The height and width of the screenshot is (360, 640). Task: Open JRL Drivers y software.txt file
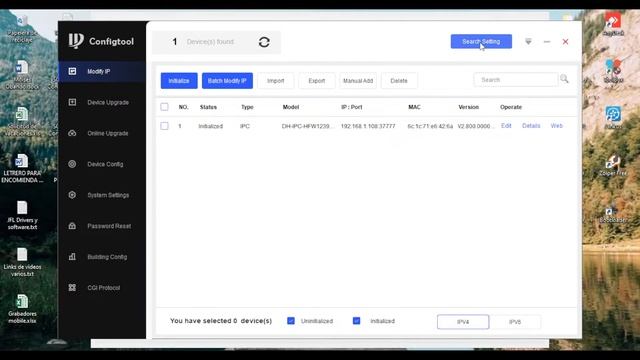click(22, 215)
